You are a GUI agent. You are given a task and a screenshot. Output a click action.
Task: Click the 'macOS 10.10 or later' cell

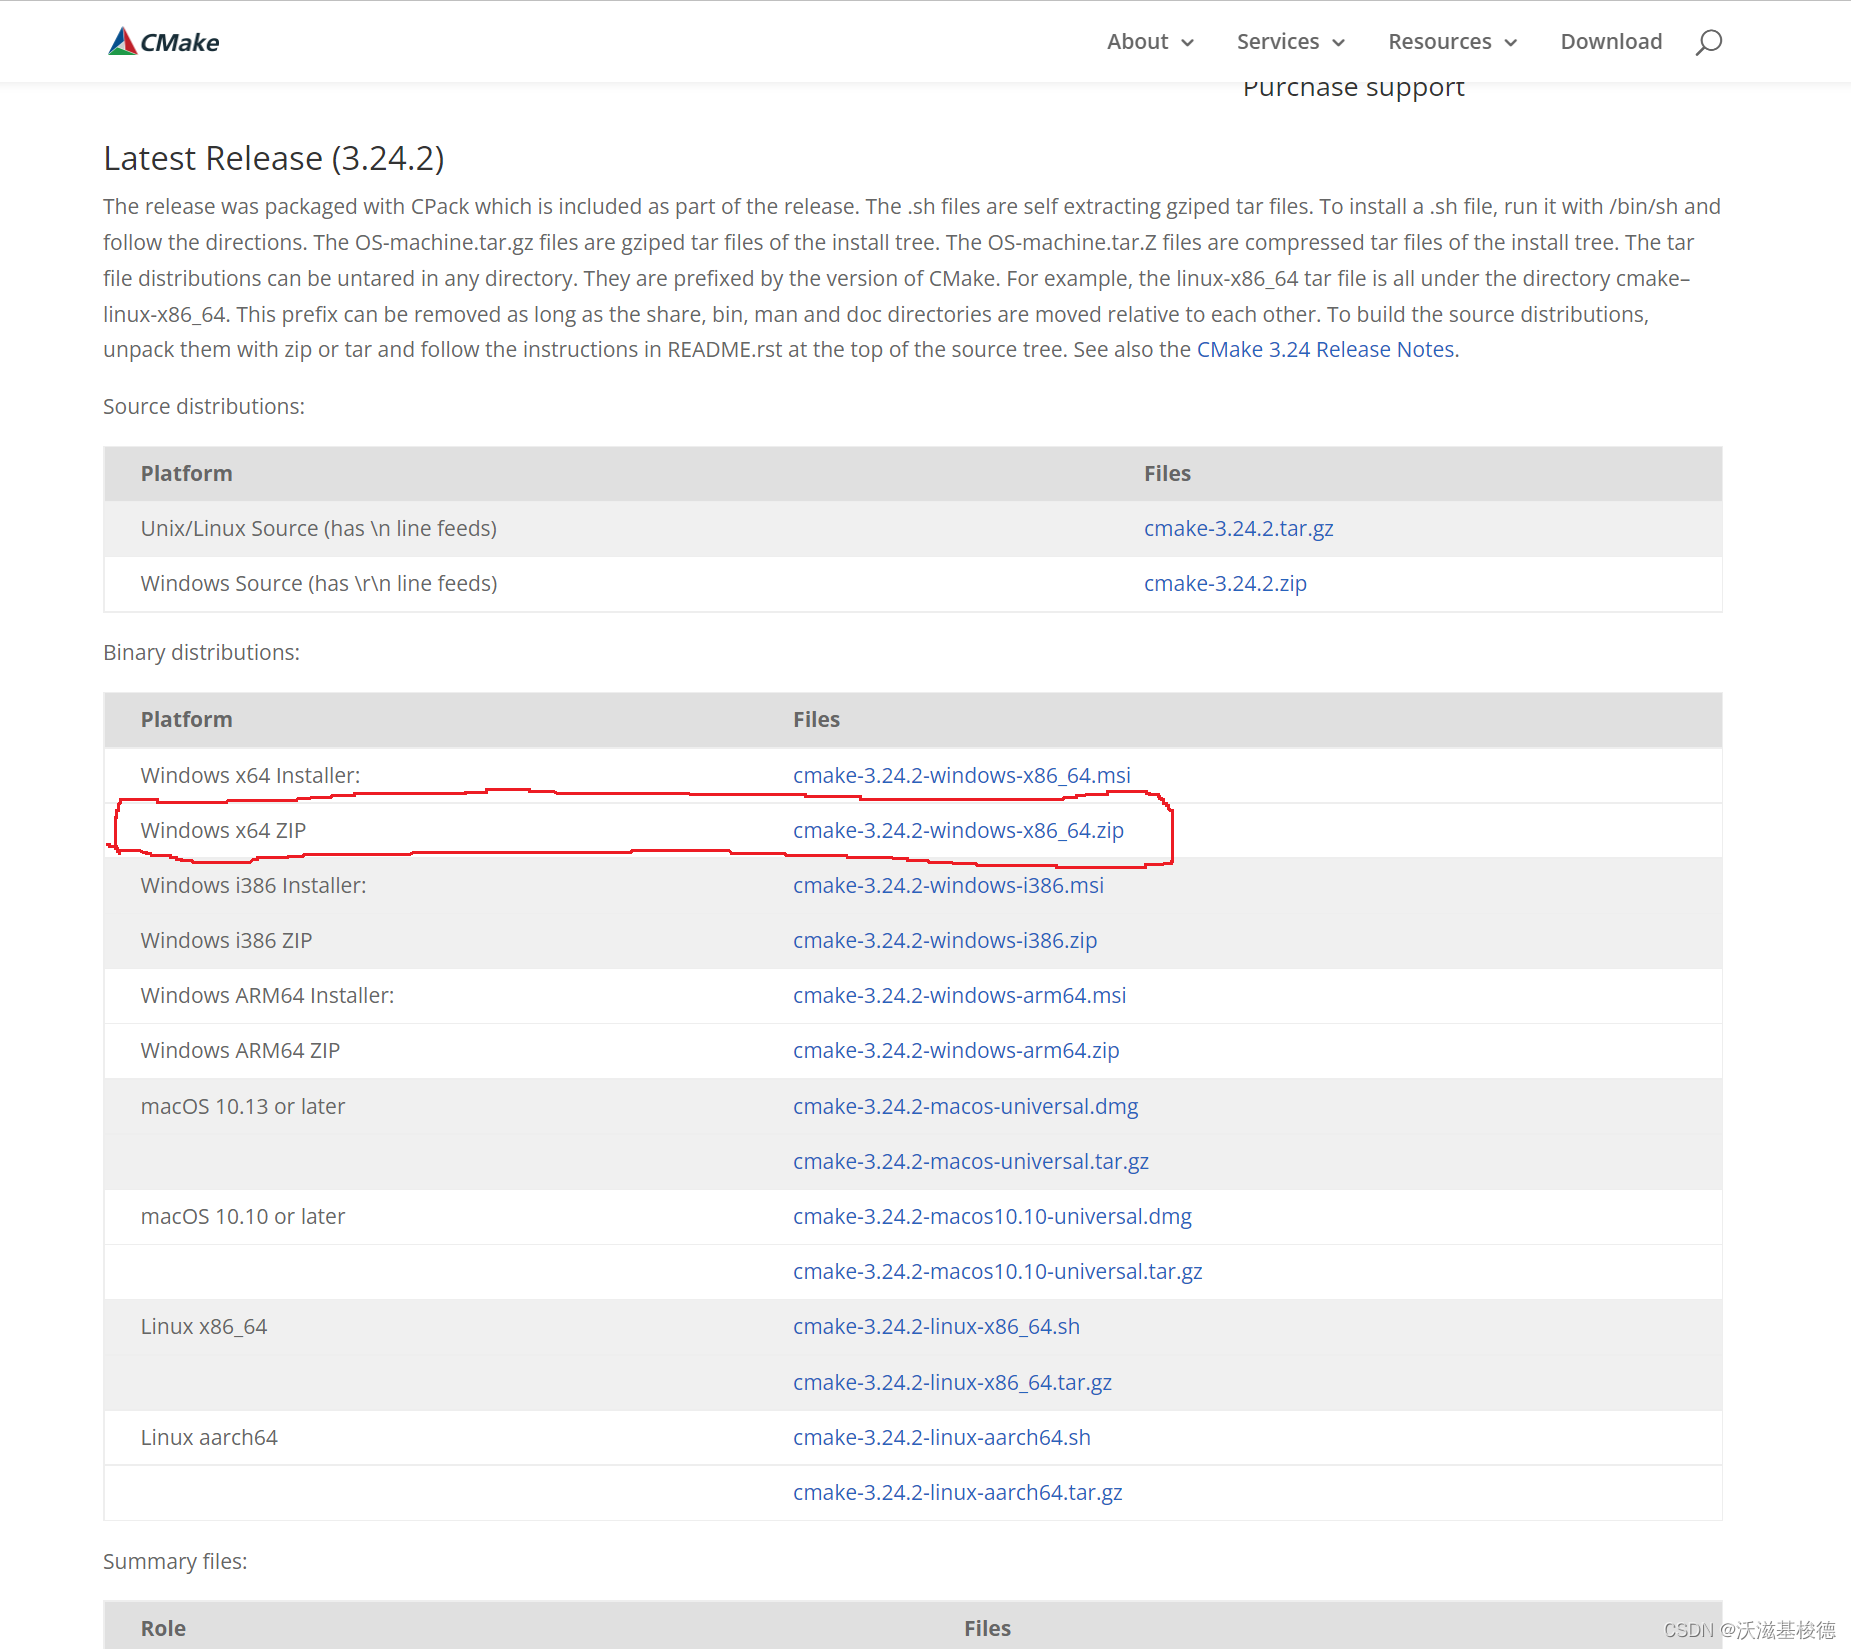[243, 1217]
